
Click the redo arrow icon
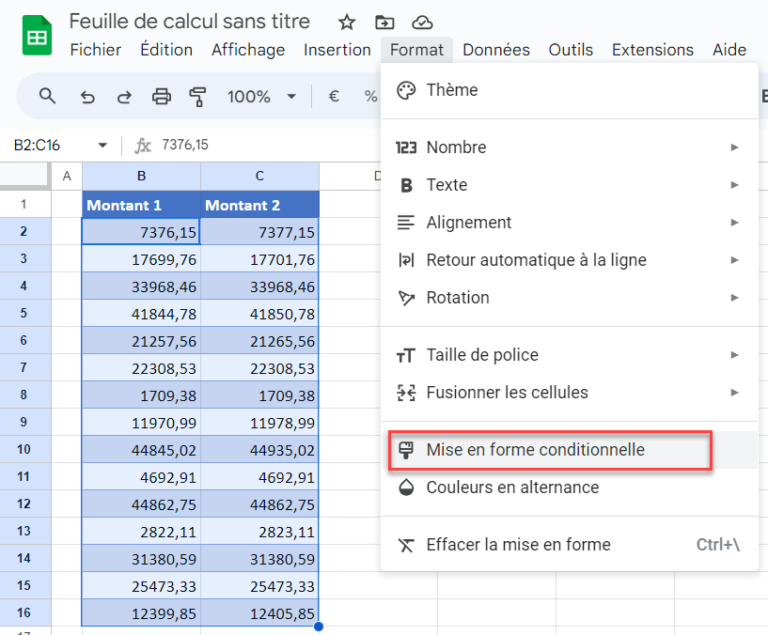[x=124, y=97]
